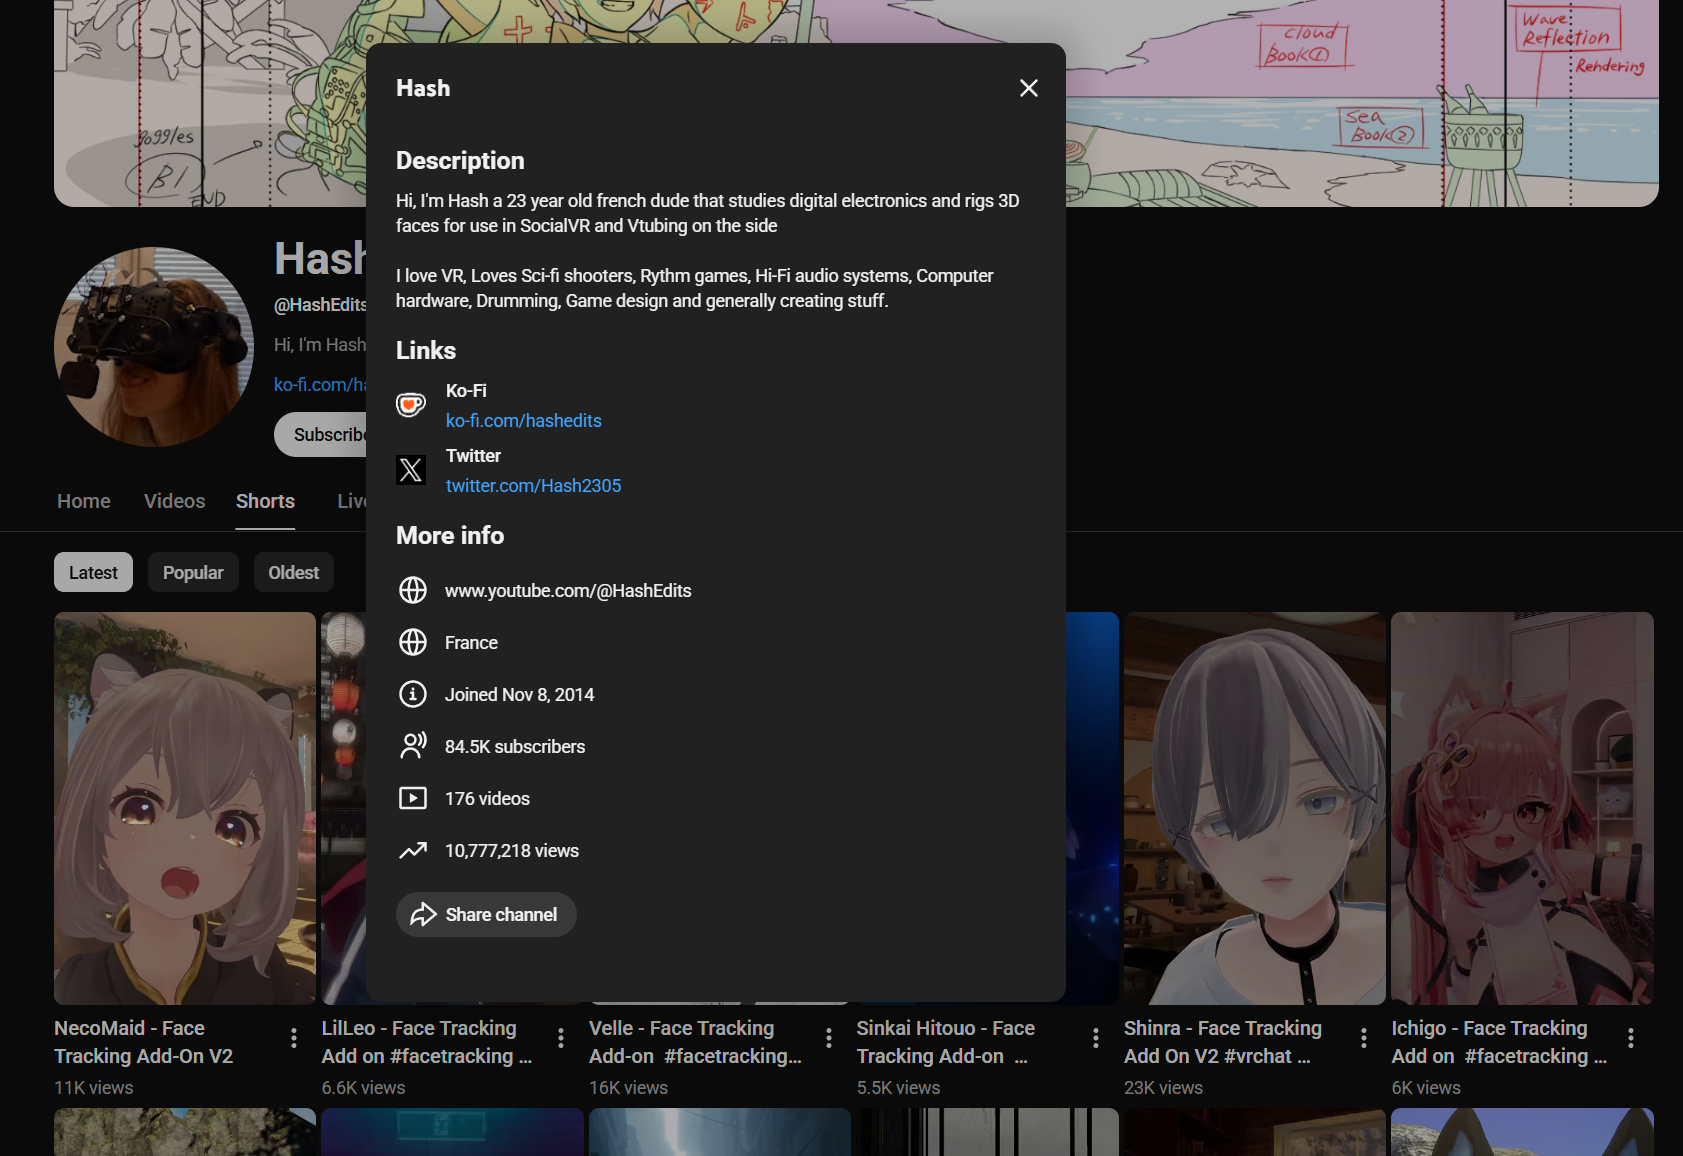1683x1156 pixels.
Task: Click the '11K views' count
Action: coord(94,1087)
